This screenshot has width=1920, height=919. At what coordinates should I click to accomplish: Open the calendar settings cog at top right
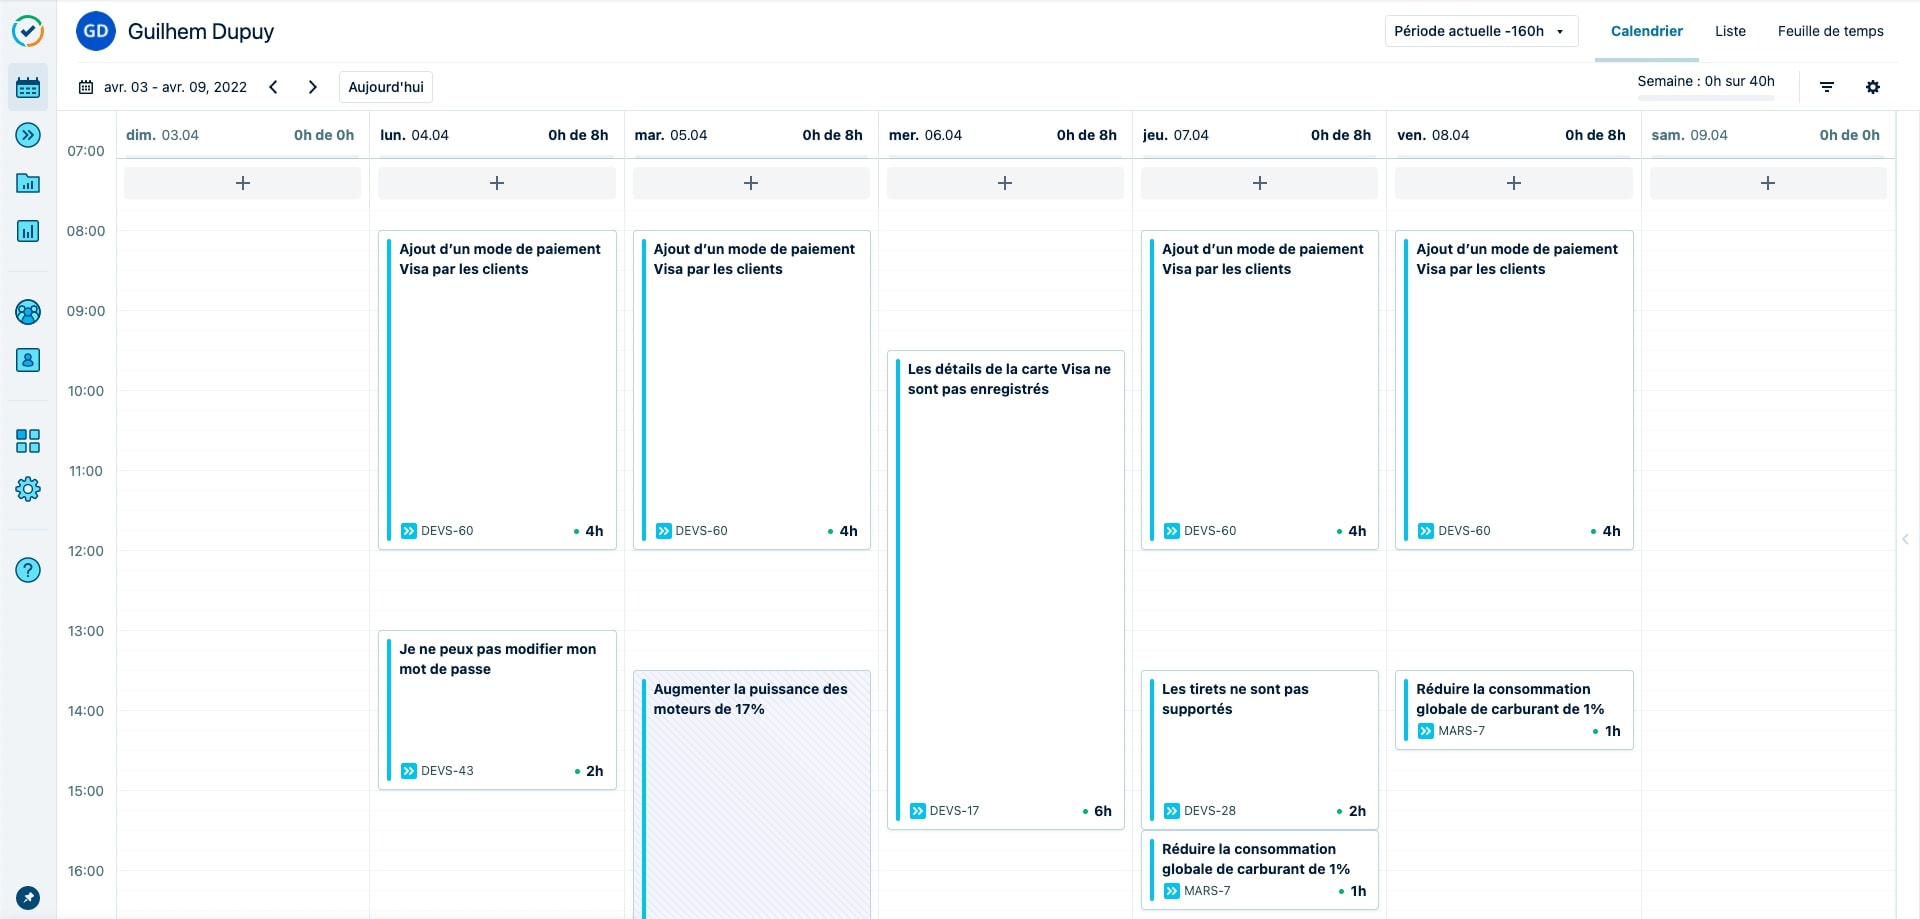[x=1873, y=87]
